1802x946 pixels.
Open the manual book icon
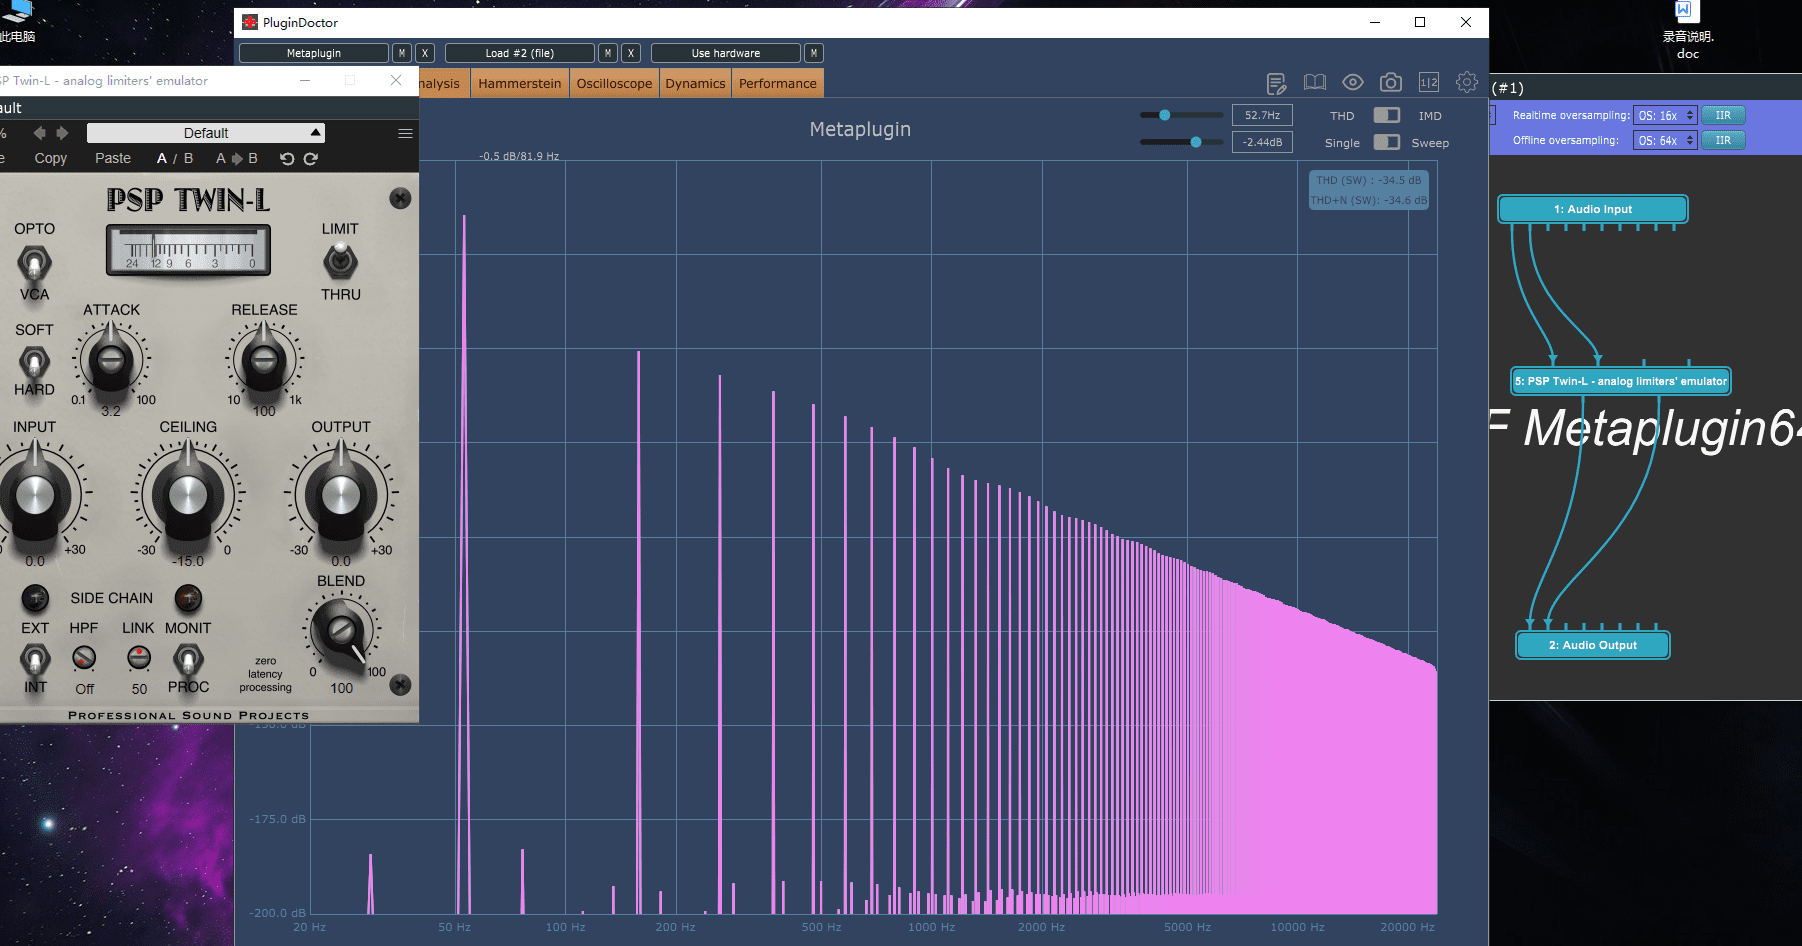click(1314, 83)
